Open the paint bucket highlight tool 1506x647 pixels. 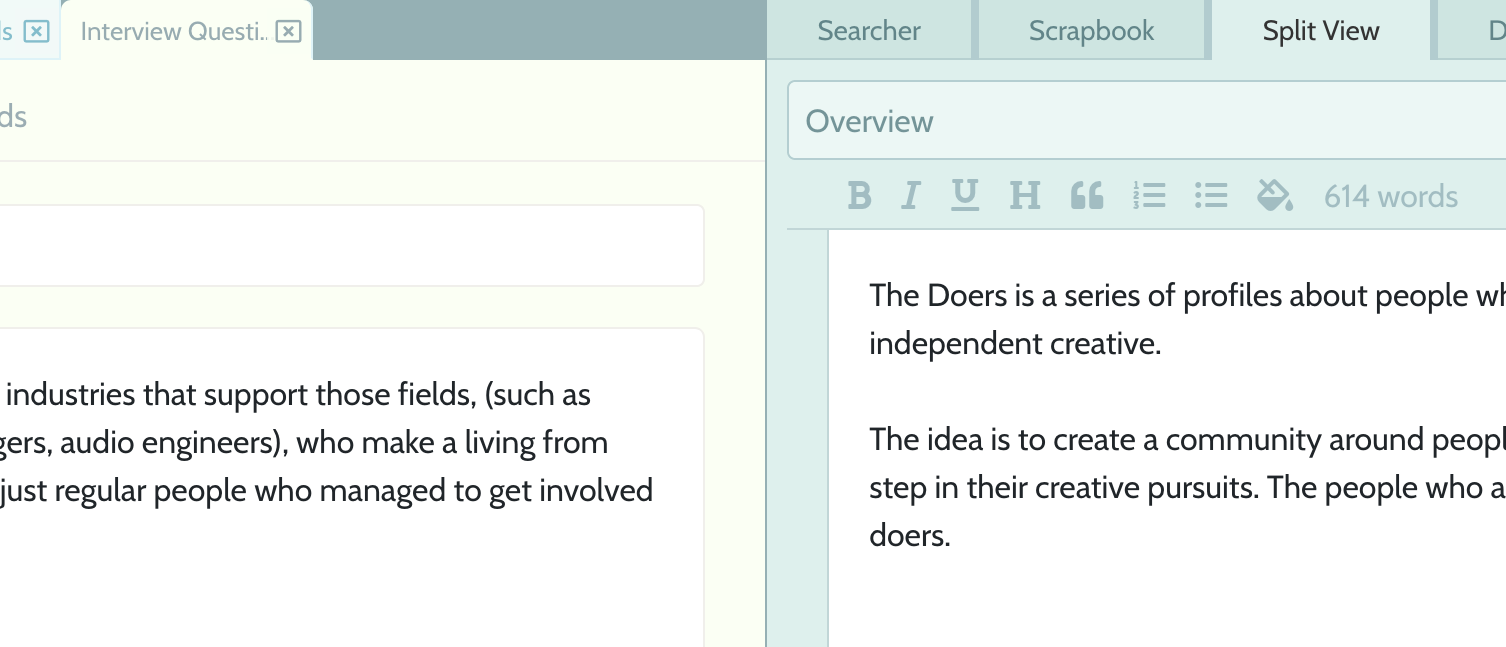[1274, 196]
